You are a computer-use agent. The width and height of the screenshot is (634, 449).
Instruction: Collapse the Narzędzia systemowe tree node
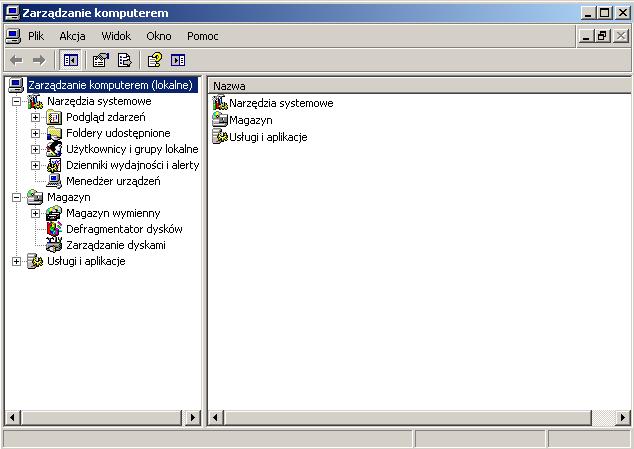point(16,101)
